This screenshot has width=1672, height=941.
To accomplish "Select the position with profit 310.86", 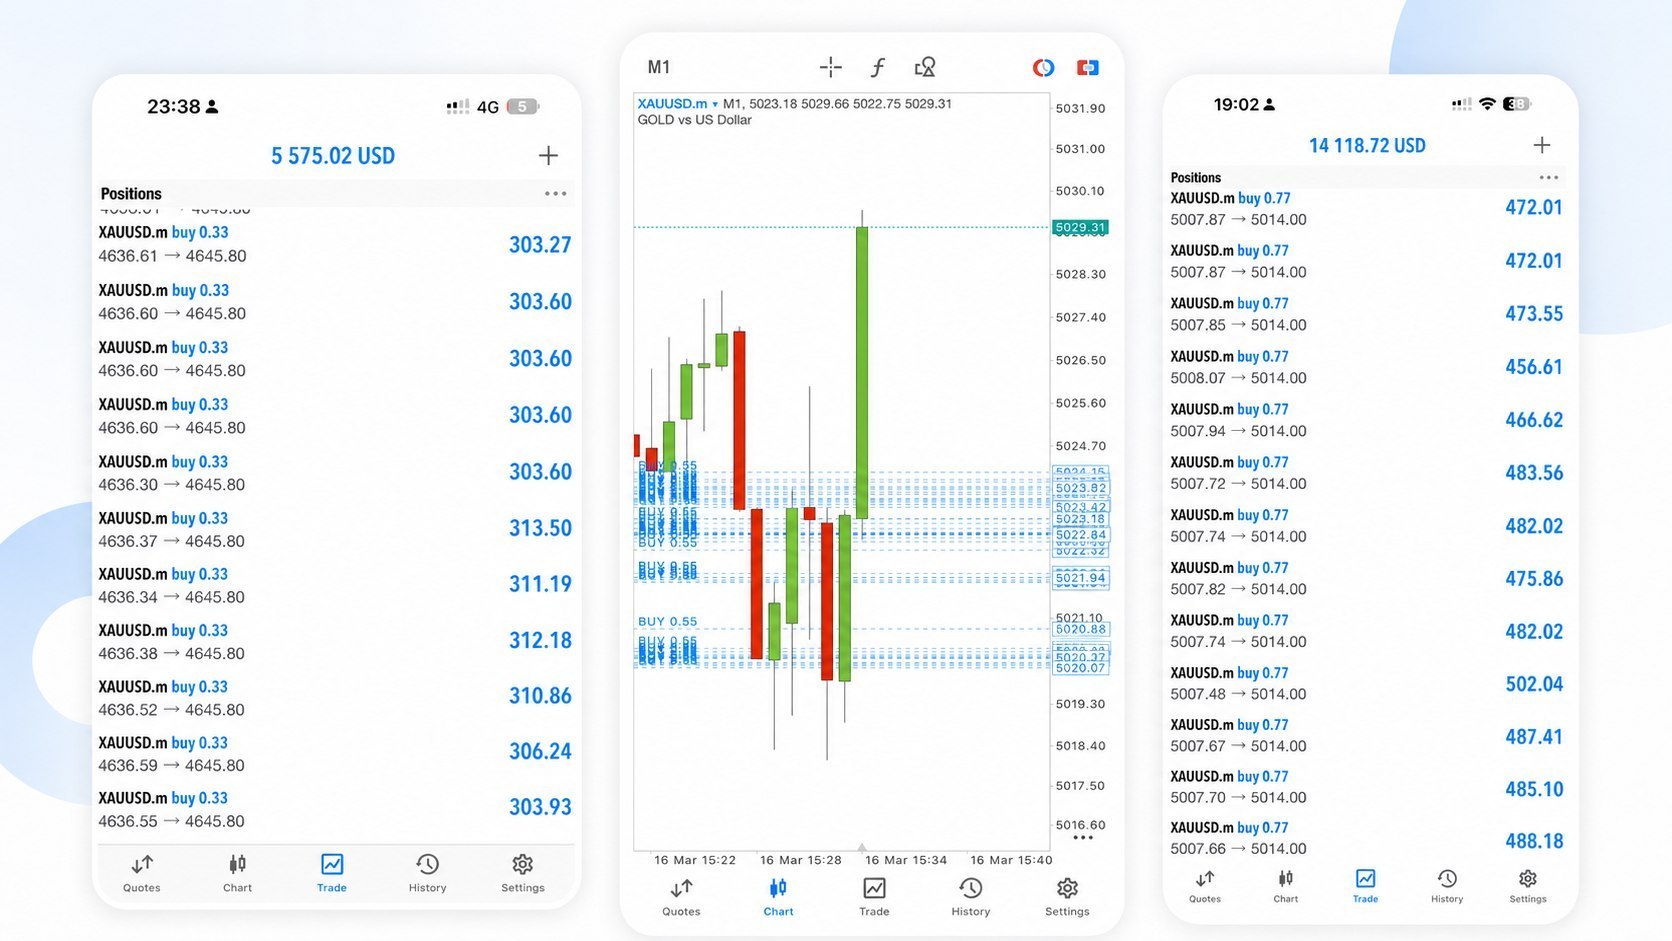I will [x=335, y=698].
